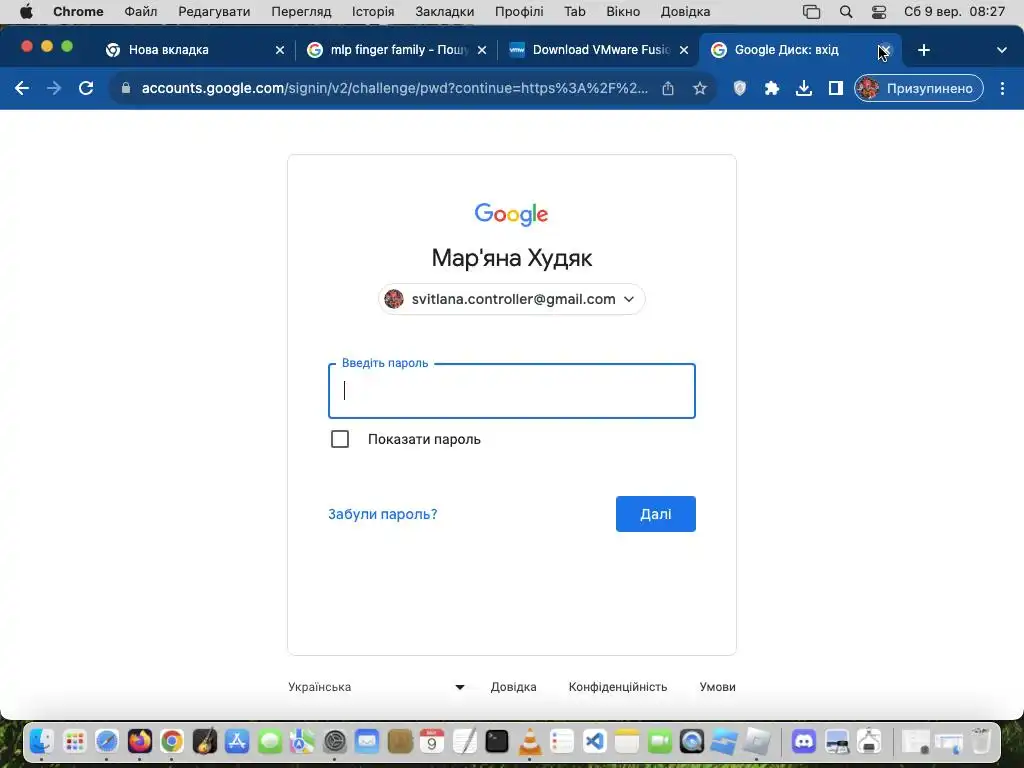Bookmark this page with star icon
Screen dimensions: 1024x768
pyautogui.click(x=699, y=88)
